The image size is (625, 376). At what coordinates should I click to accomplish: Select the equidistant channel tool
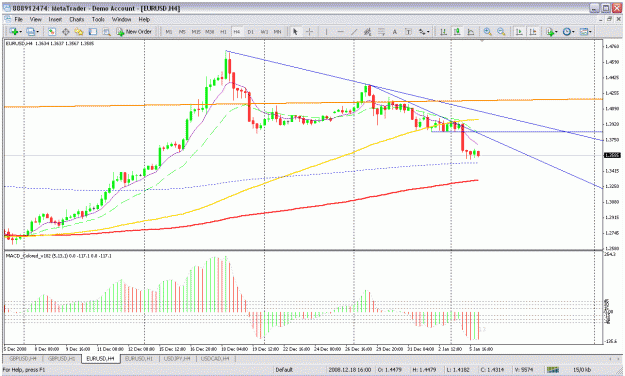click(x=368, y=31)
